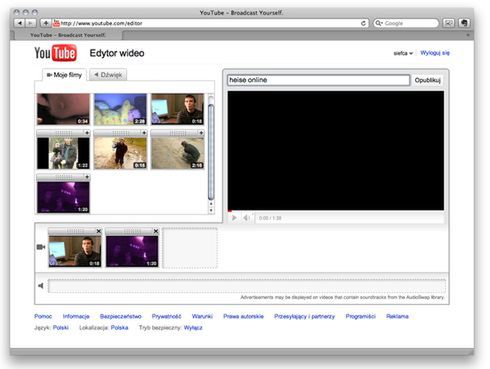490x369 pixels.
Task: Click the Wyloguj się link
Action: (435, 53)
